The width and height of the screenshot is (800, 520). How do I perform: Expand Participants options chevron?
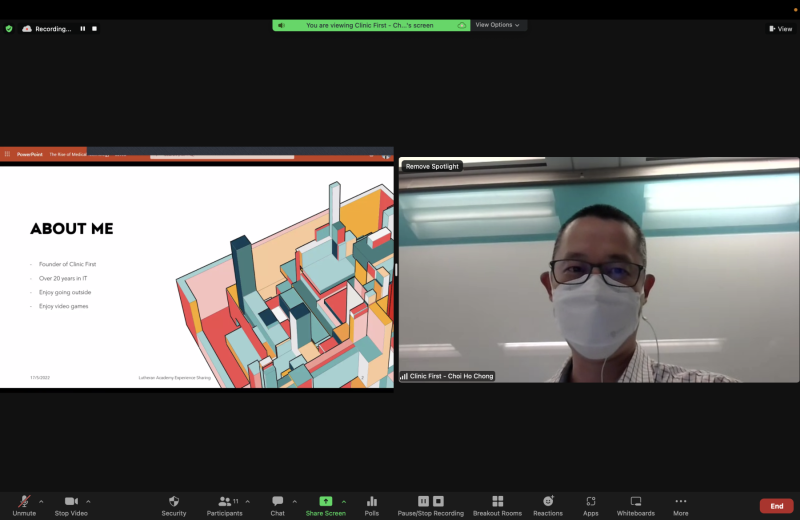[247, 502]
